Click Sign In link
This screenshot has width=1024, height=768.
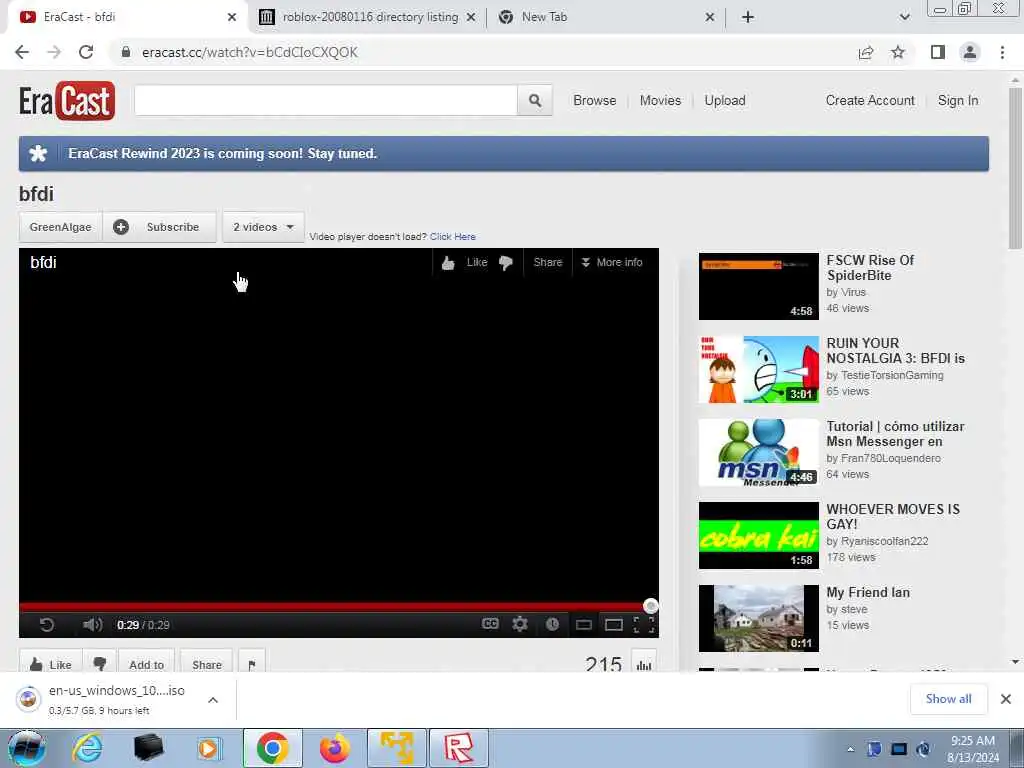pyautogui.click(x=958, y=101)
